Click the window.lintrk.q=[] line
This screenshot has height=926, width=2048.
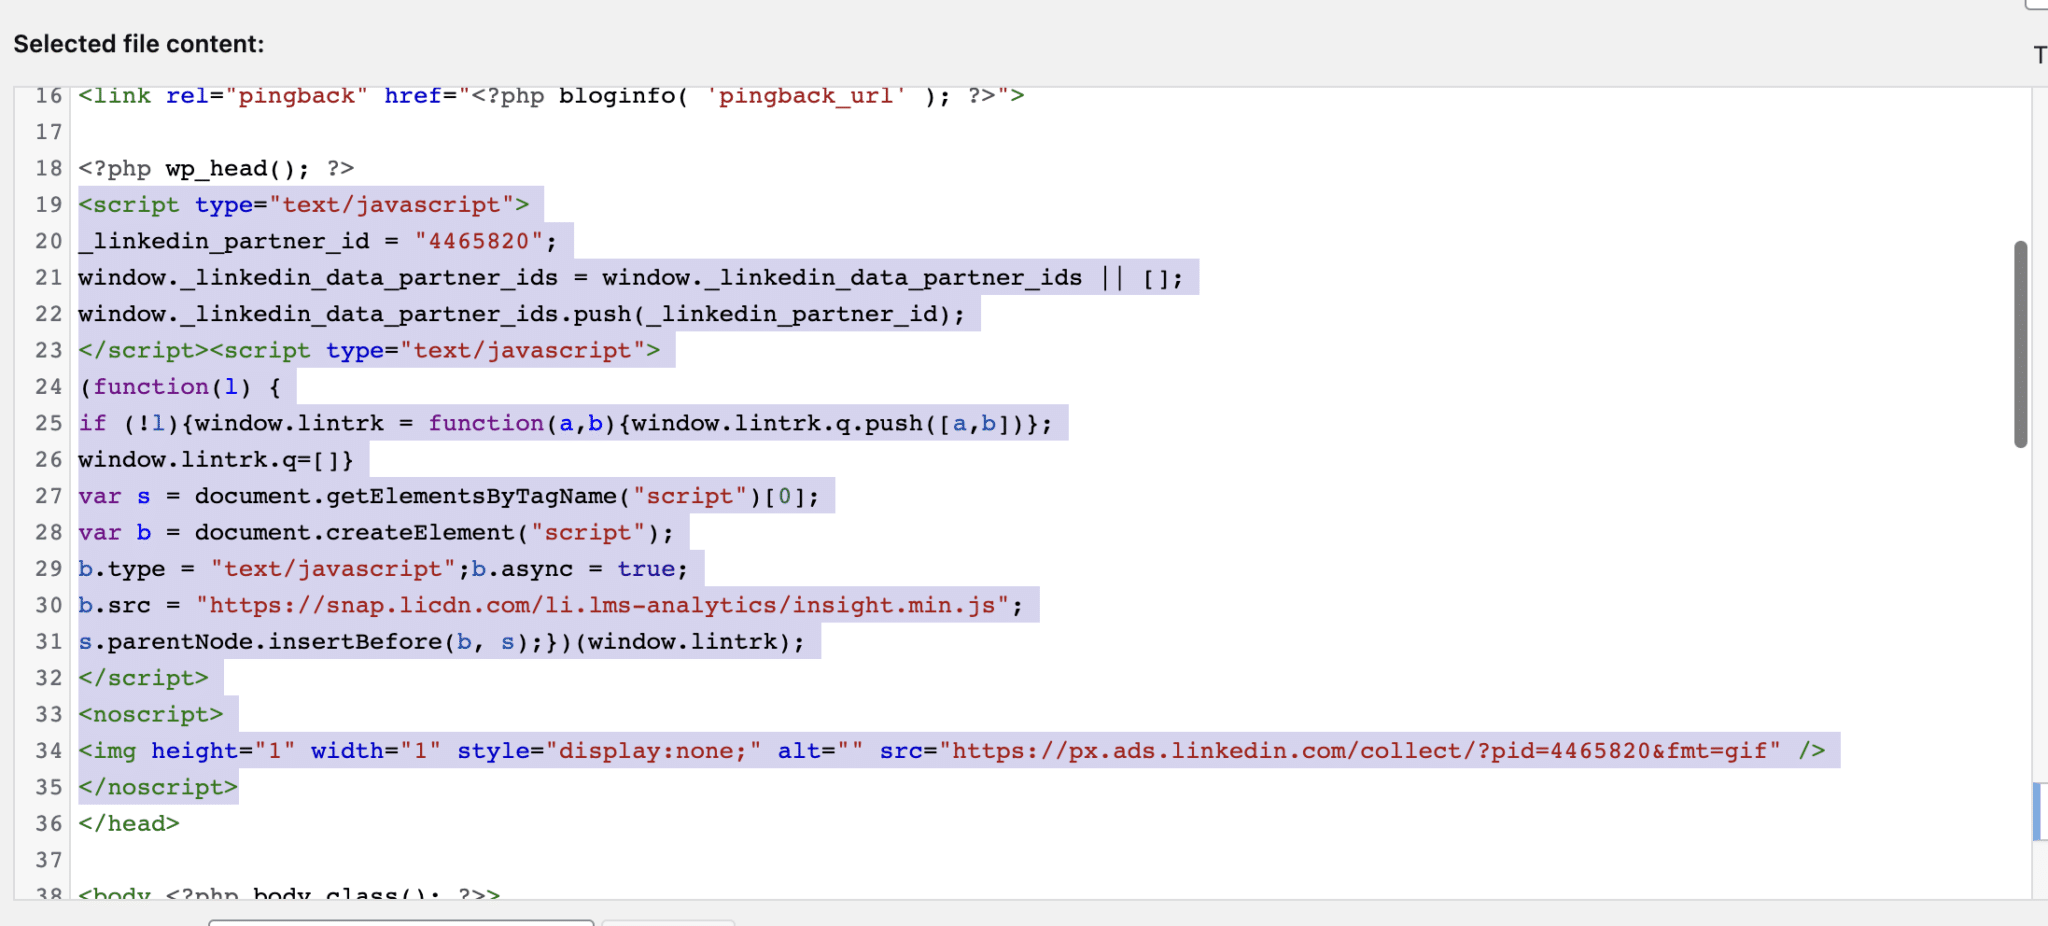pos(216,460)
